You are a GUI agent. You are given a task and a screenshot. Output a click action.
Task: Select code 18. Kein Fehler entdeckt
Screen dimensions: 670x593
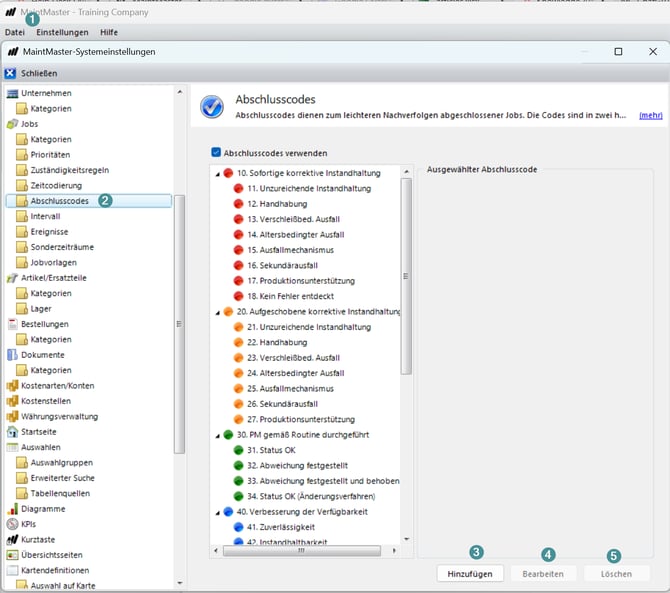(291, 296)
